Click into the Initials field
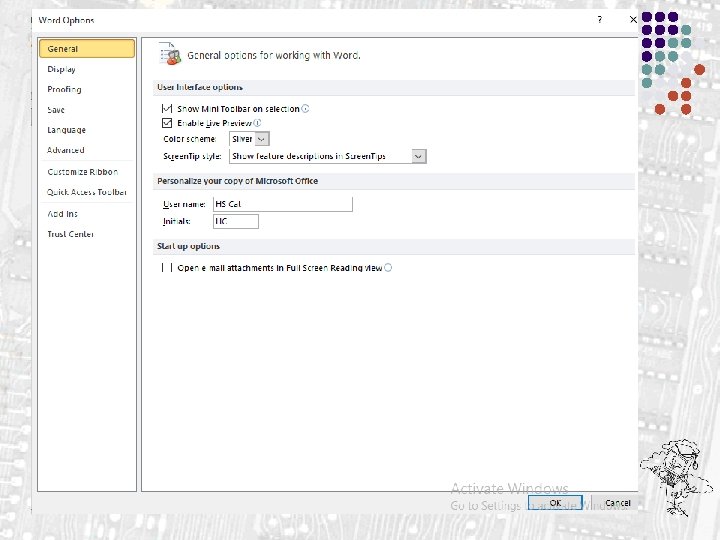720x540 pixels. coord(236,221)
